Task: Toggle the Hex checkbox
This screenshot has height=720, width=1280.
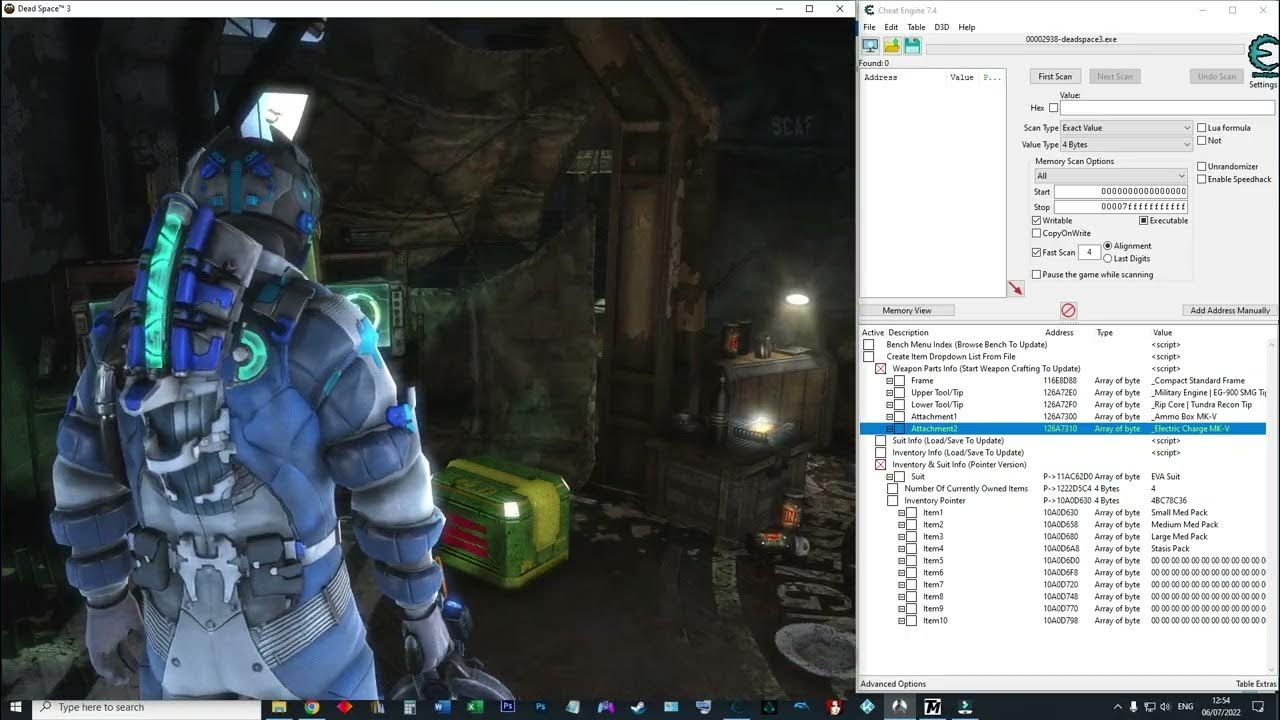Action: (x=1053, y=108)
